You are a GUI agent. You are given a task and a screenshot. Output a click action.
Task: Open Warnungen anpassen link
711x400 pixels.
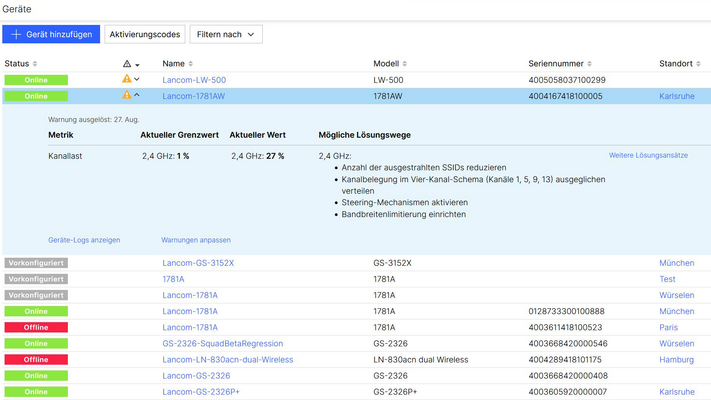click(196, 240)
